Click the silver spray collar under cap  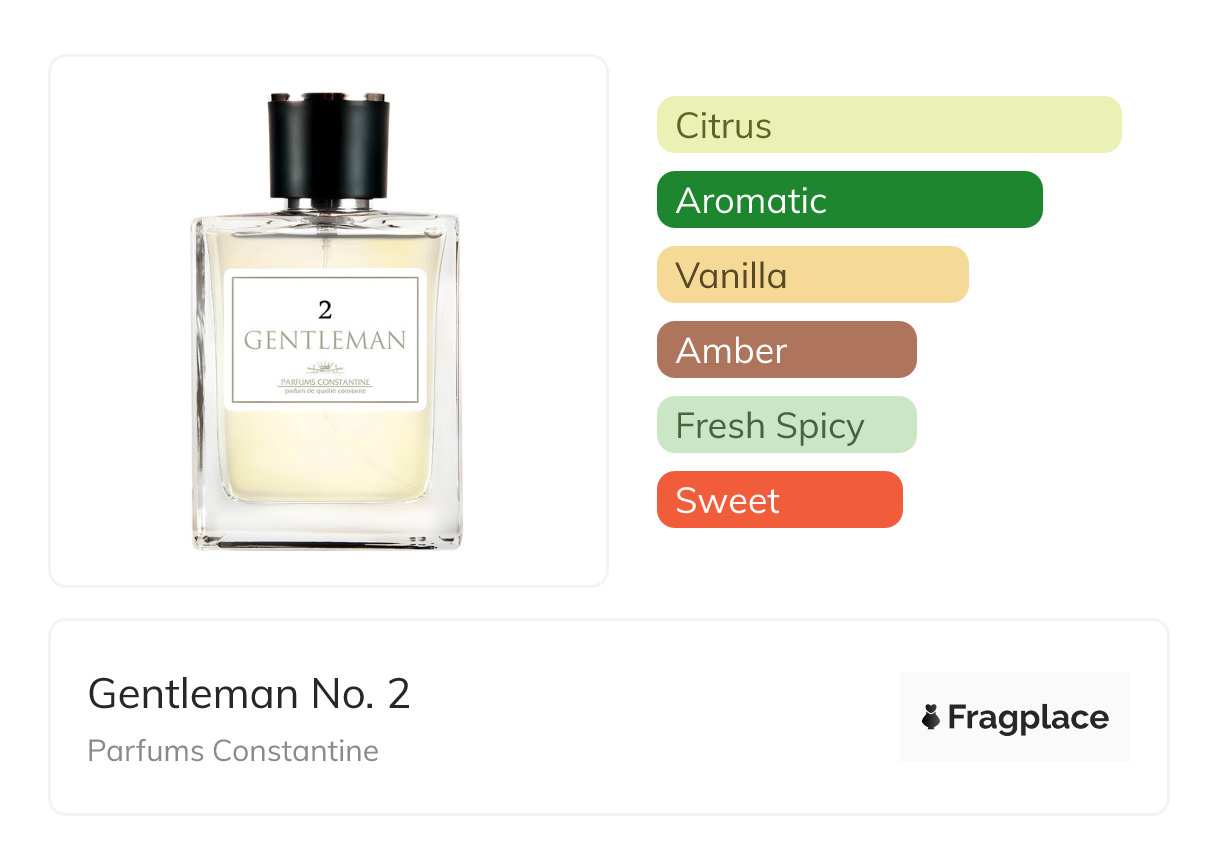[329, 206]
